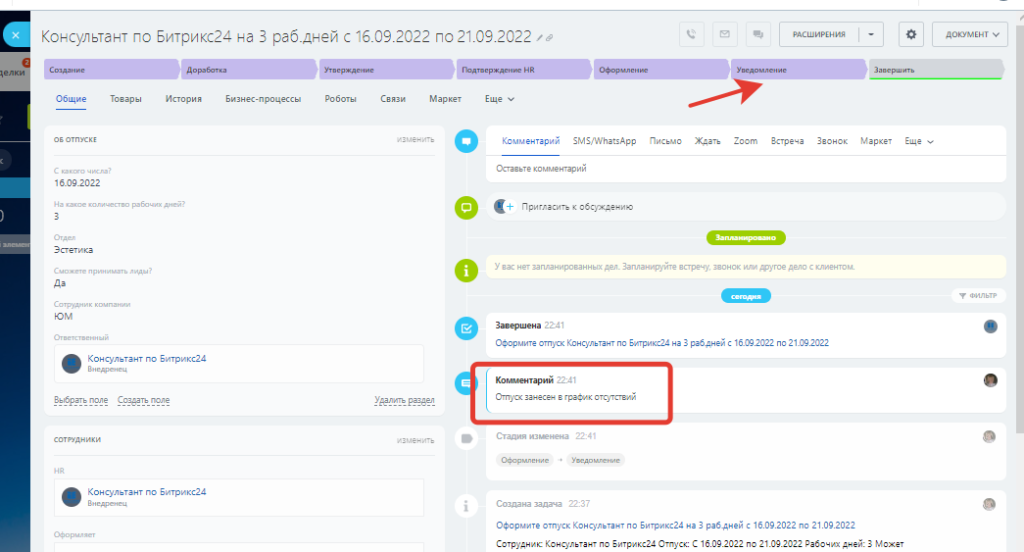Click Пригласить к обсуждению
The width and height of the screenshot is (1024, 552).
pyautogui.click(x=577, y=206)
